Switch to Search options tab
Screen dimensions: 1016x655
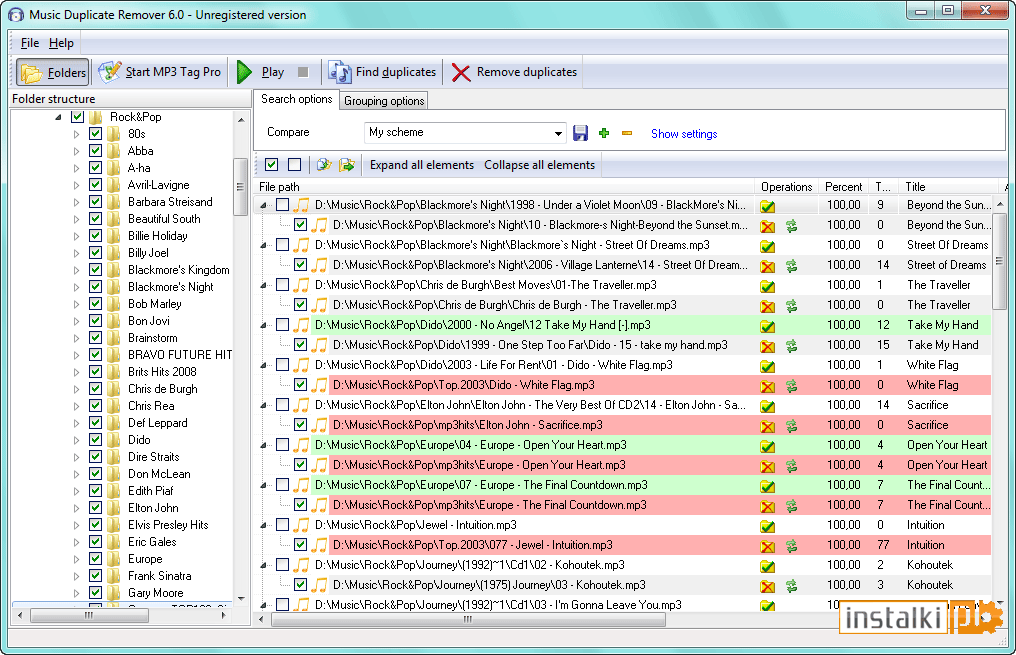(x=296, y=99)
